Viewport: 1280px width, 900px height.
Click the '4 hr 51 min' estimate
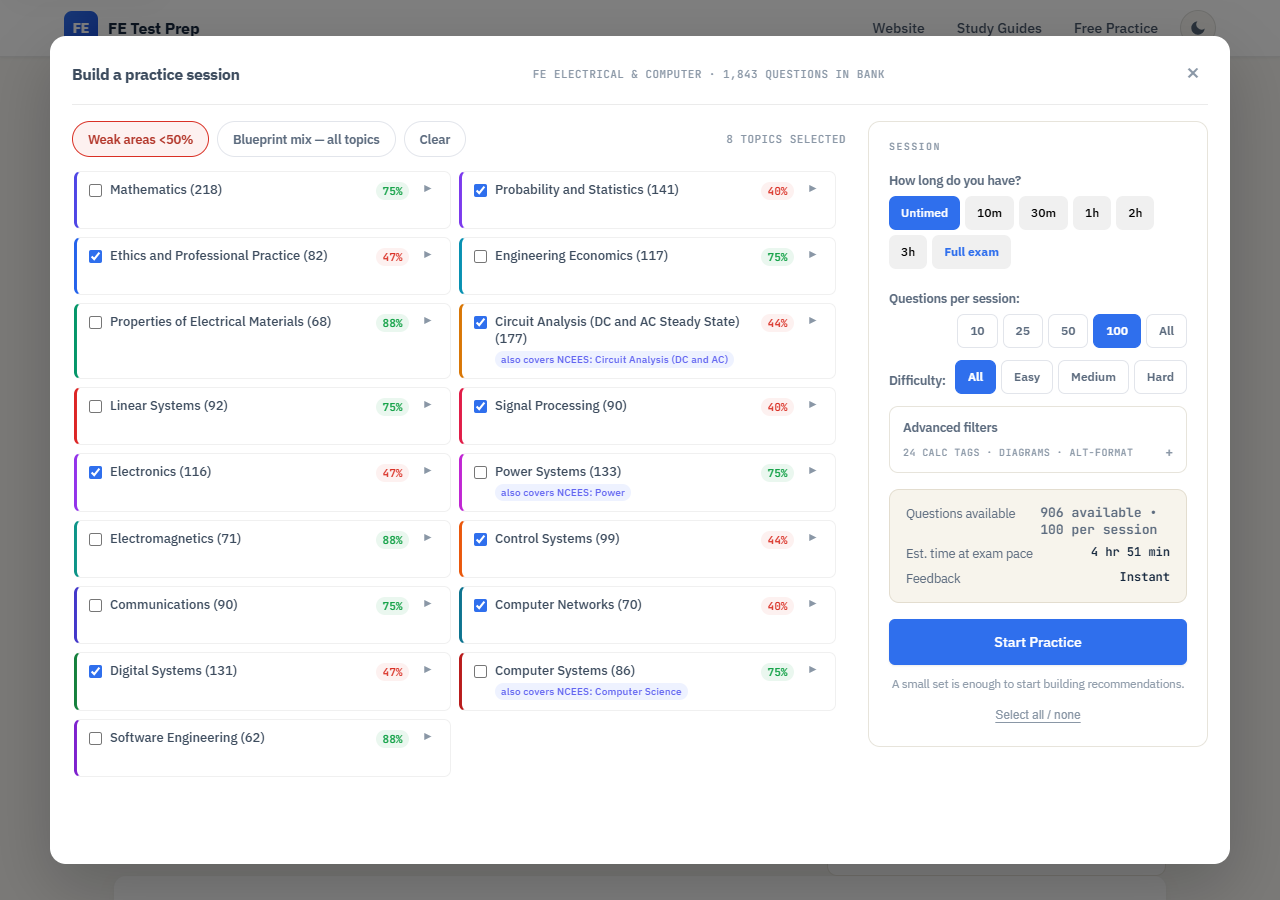[x=1130, y=552]
